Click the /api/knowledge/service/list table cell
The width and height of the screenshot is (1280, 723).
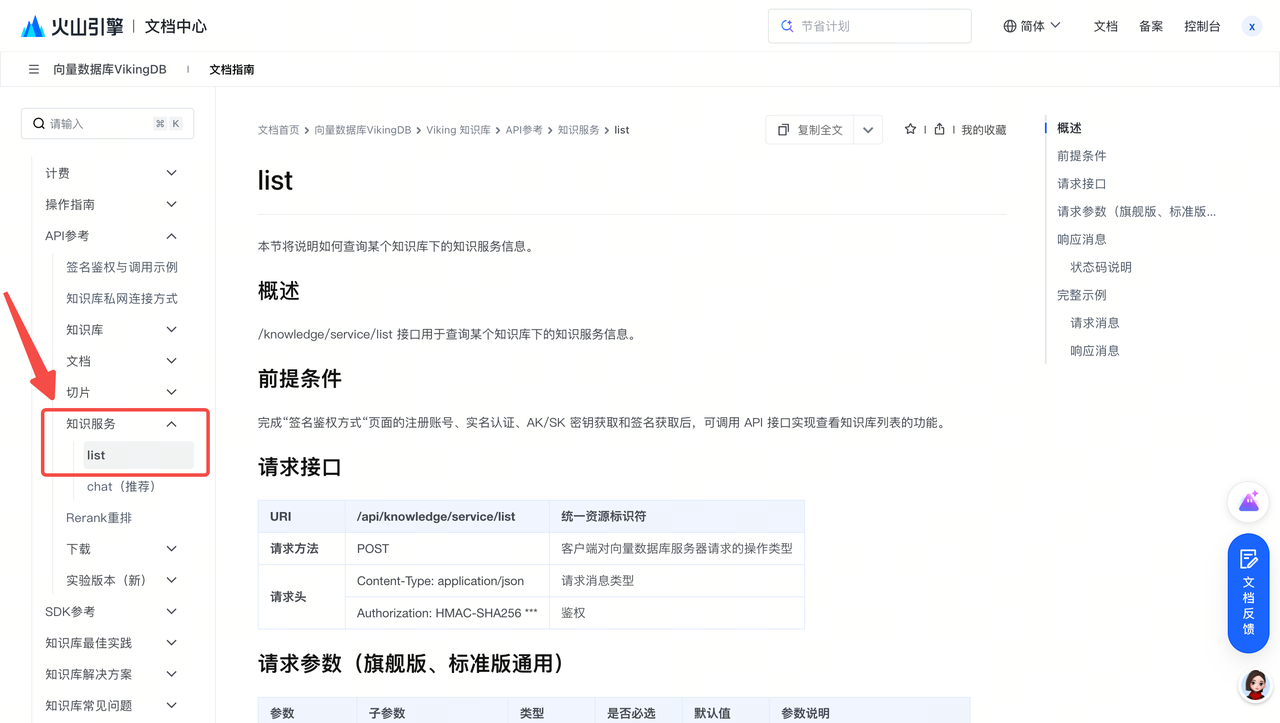(447, 517)
